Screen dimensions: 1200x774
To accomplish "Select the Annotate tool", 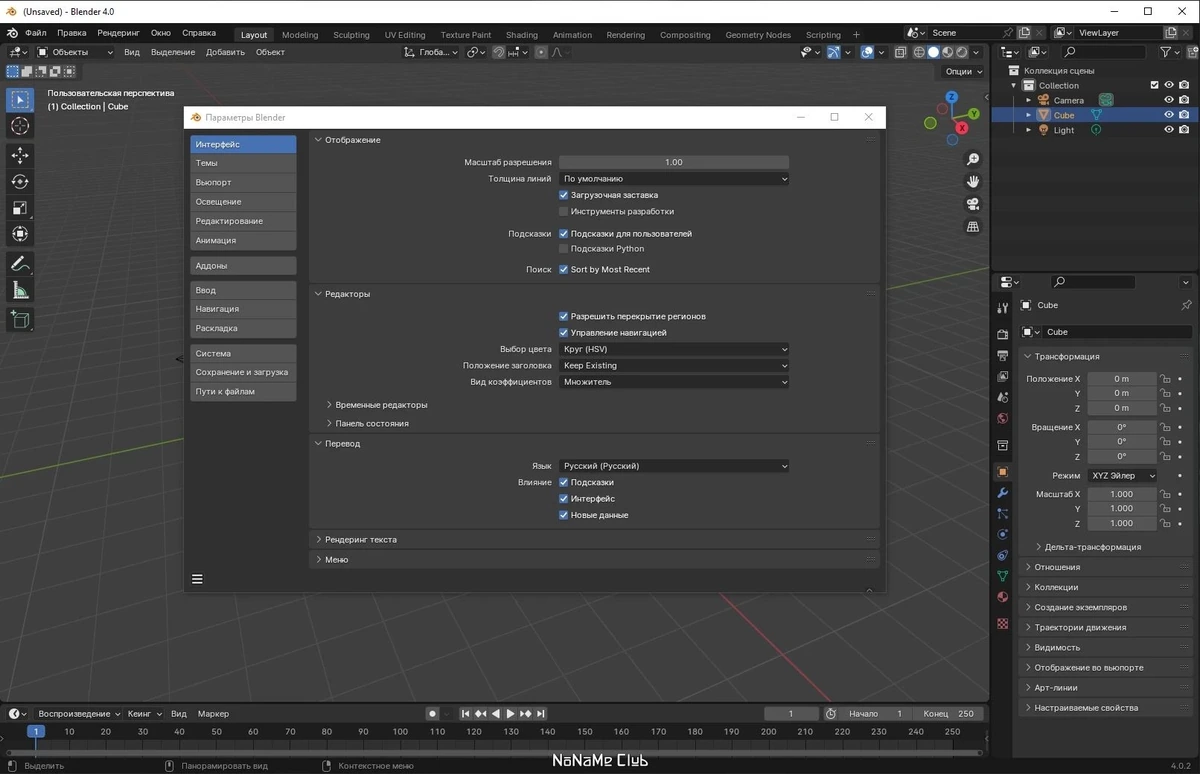I will pyautogui.click(x=20, y=264).
